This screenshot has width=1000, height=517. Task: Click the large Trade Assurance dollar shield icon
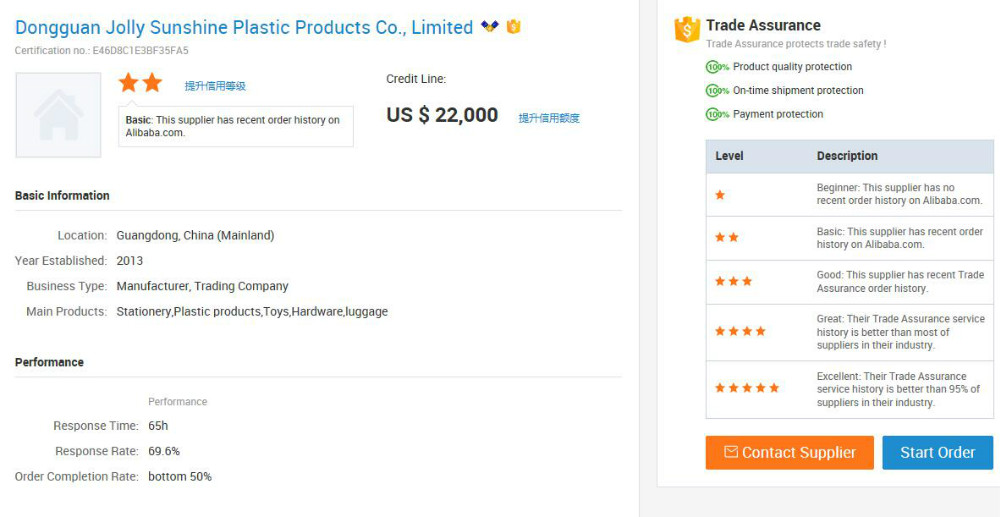[687, 30]
